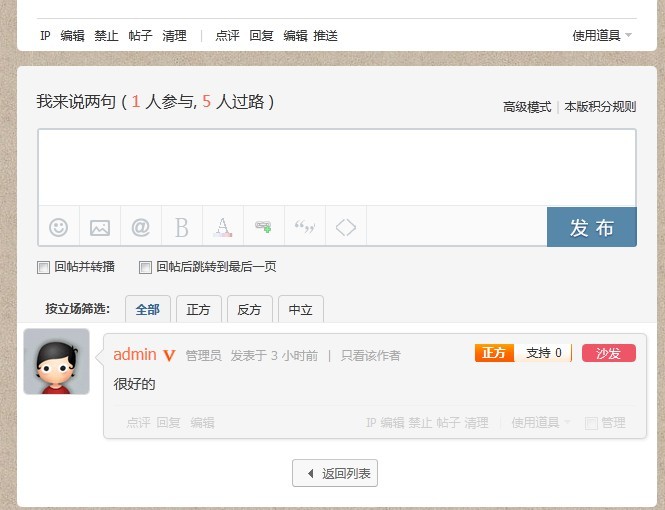This screenshot has height=510, width=665.
Task: Click 点评 under admin's reply
Action: [138, 422]
